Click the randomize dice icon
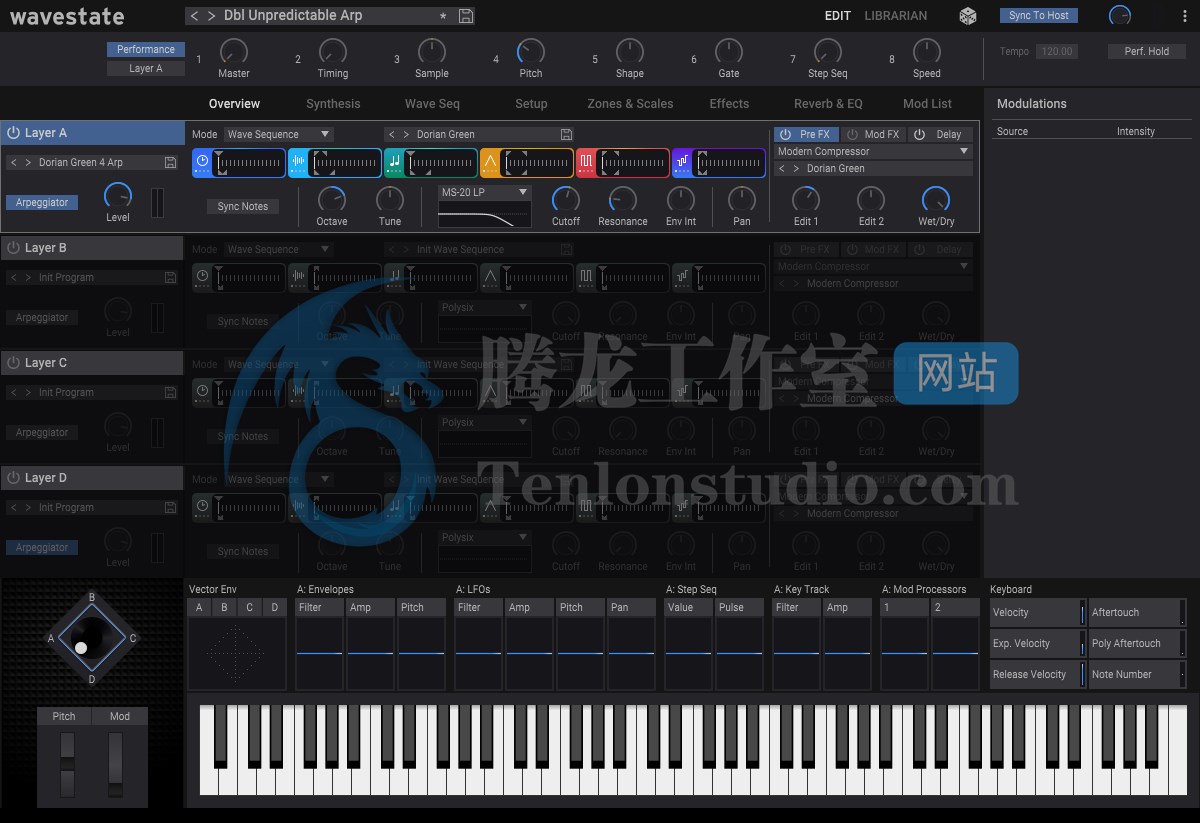The width and height of the screenshot is (1200, 823). (968, 16)
